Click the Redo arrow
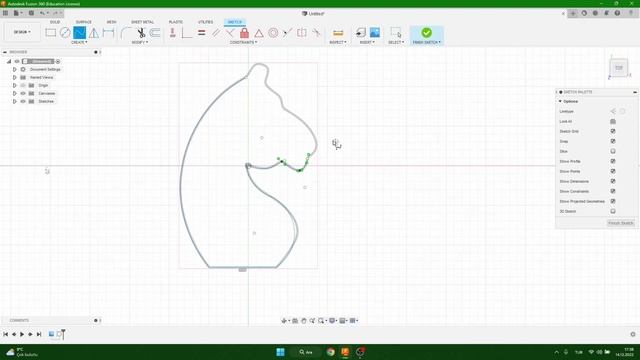The width and height of the screenshot is (640, 360). pos(56,13)
